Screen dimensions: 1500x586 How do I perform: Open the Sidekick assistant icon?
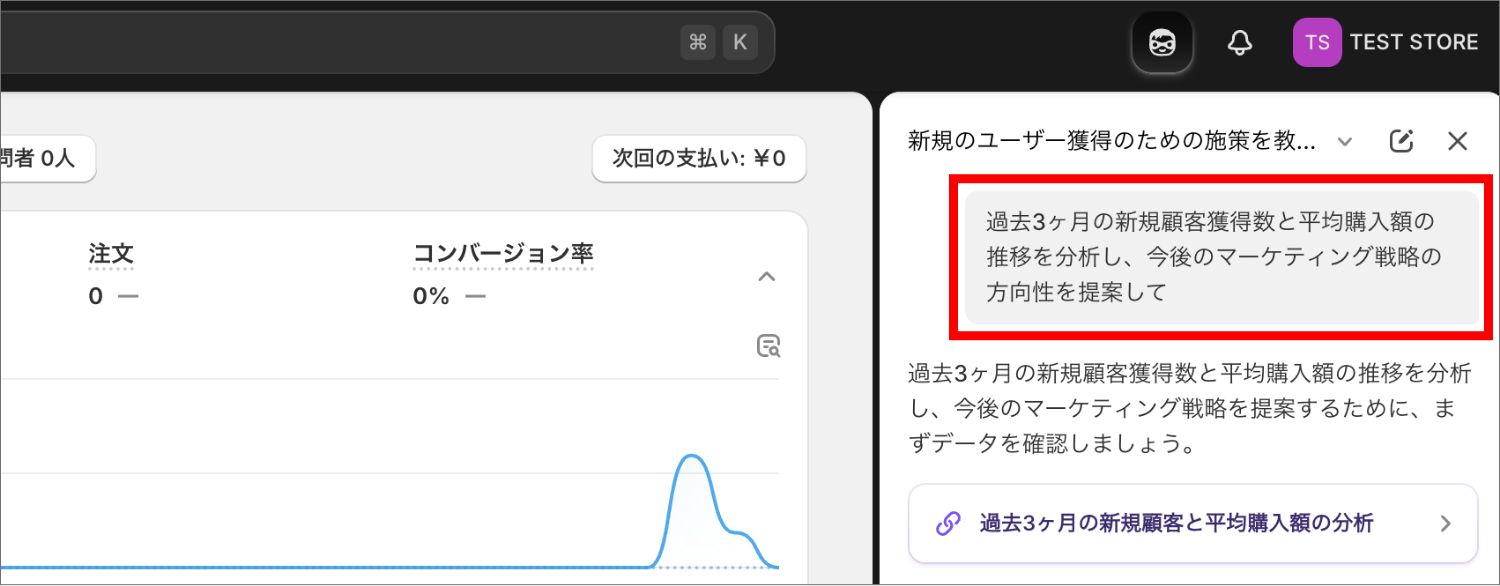click(1162, 43)
